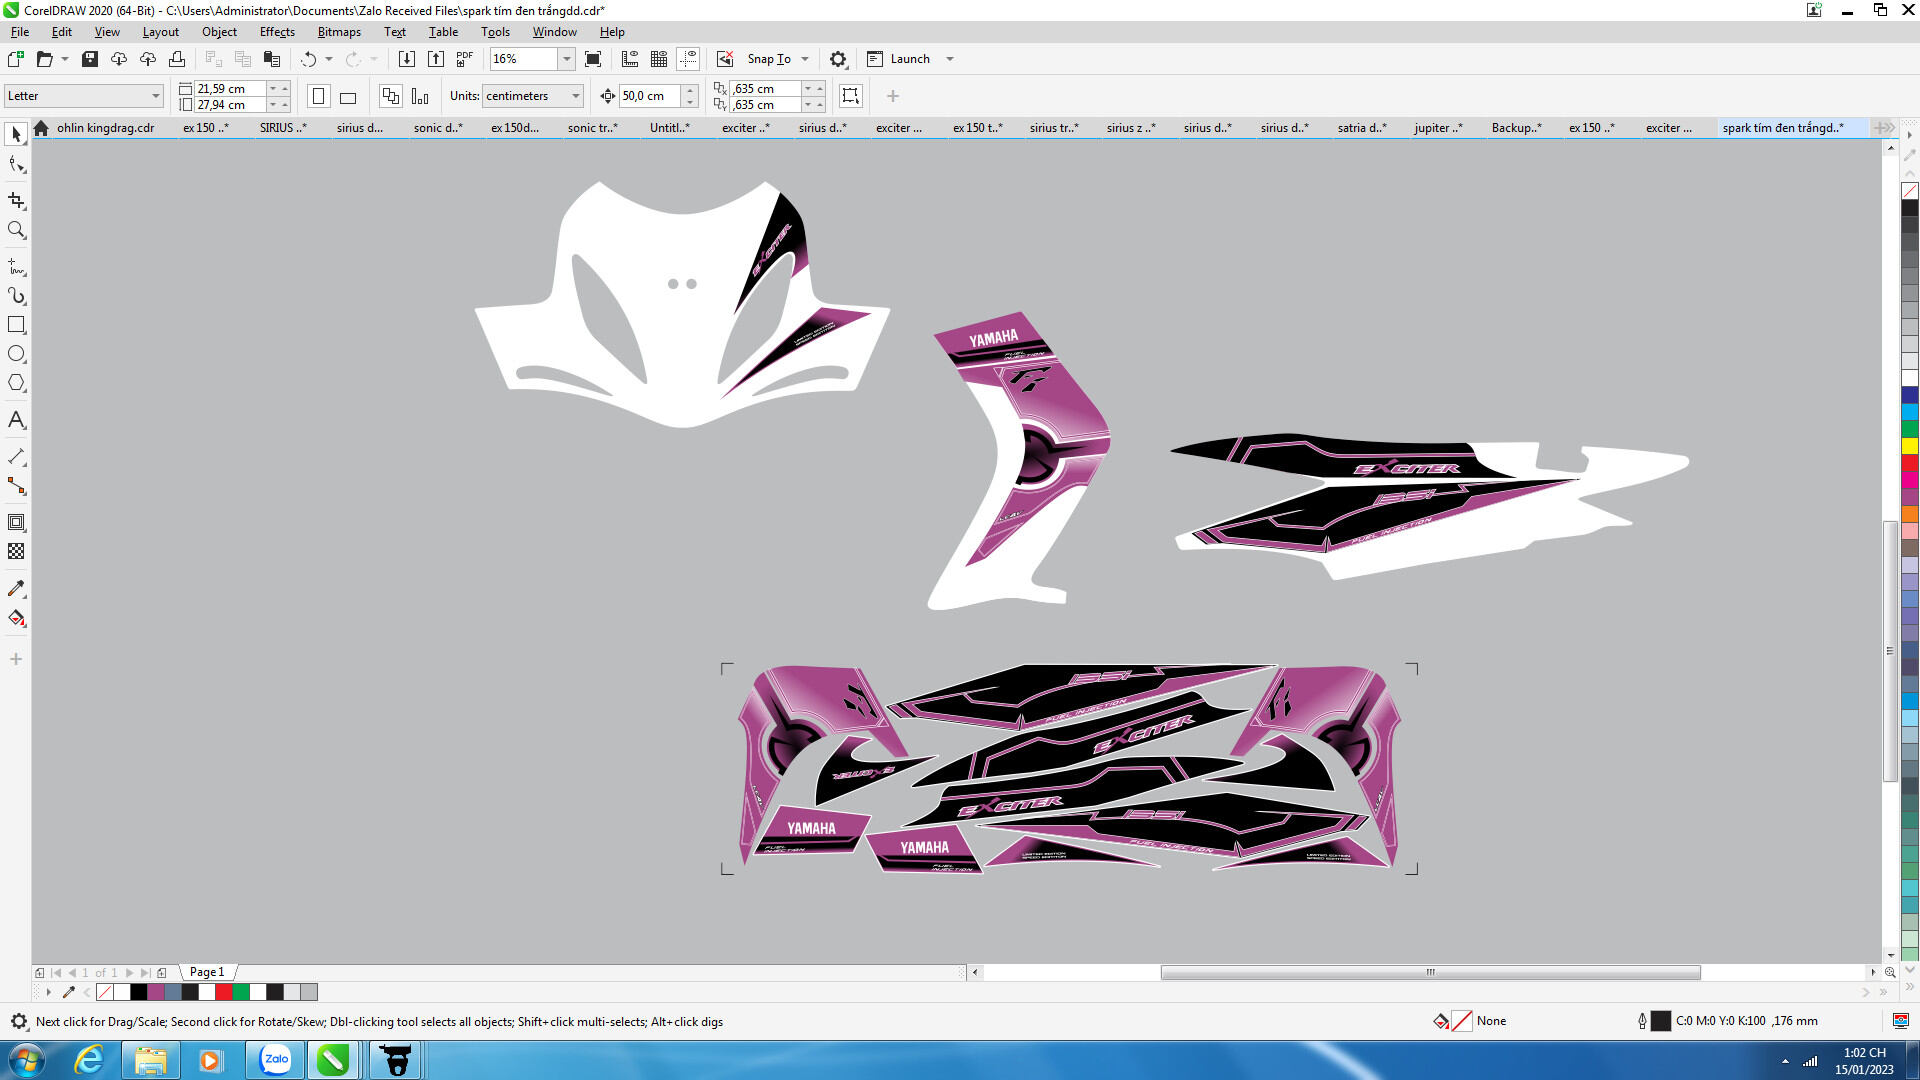Open the Bitmaps menu
Viewport: 1920px width, 1080px height.
339,32
